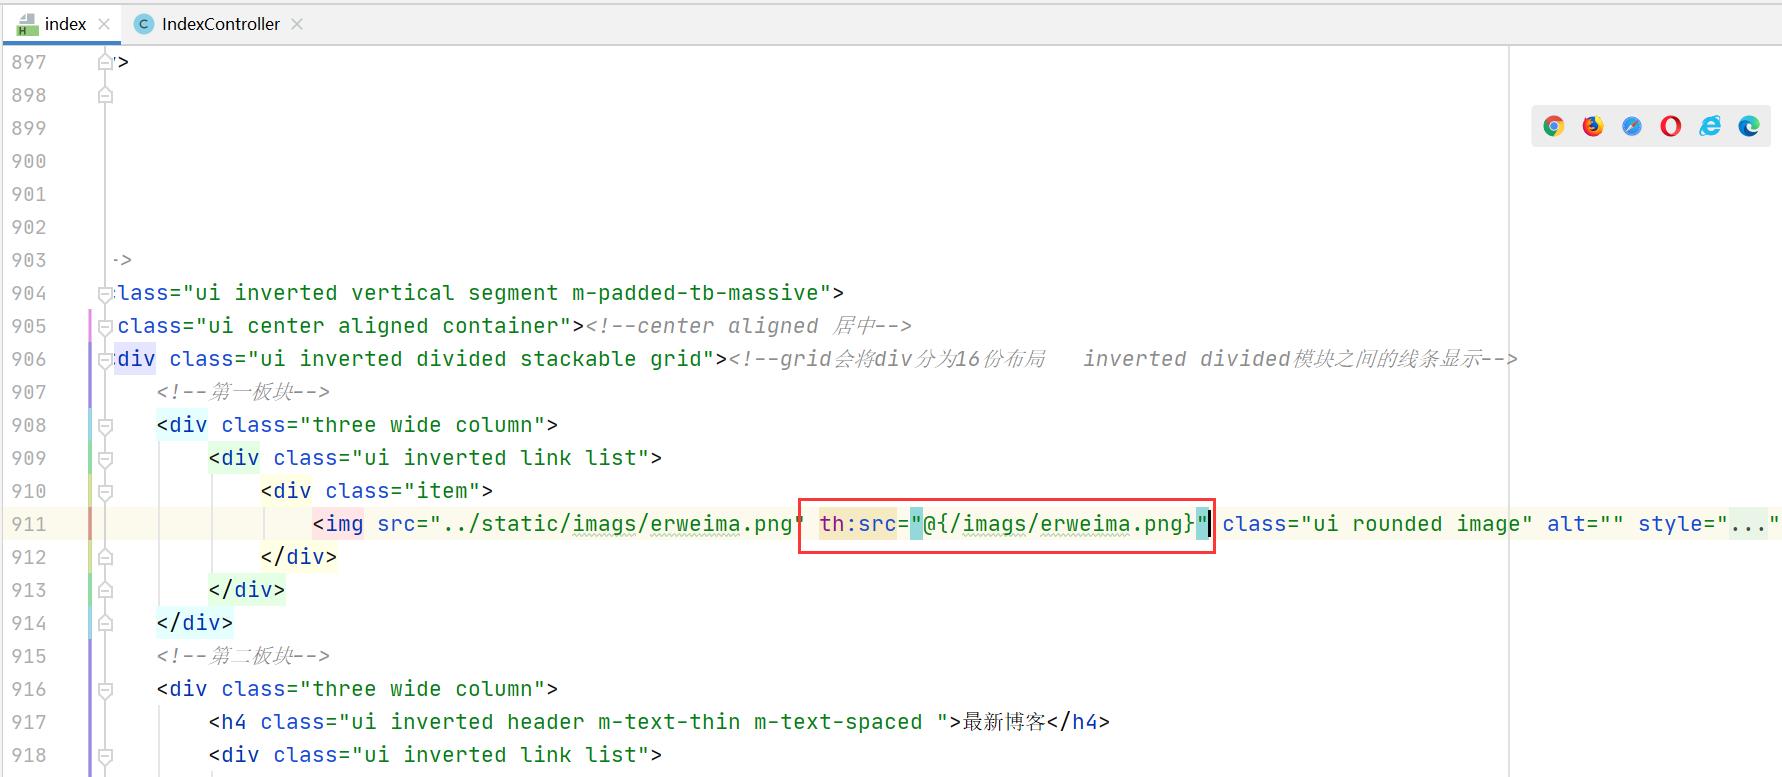Click the "第二板块" comment

point(242,656)
